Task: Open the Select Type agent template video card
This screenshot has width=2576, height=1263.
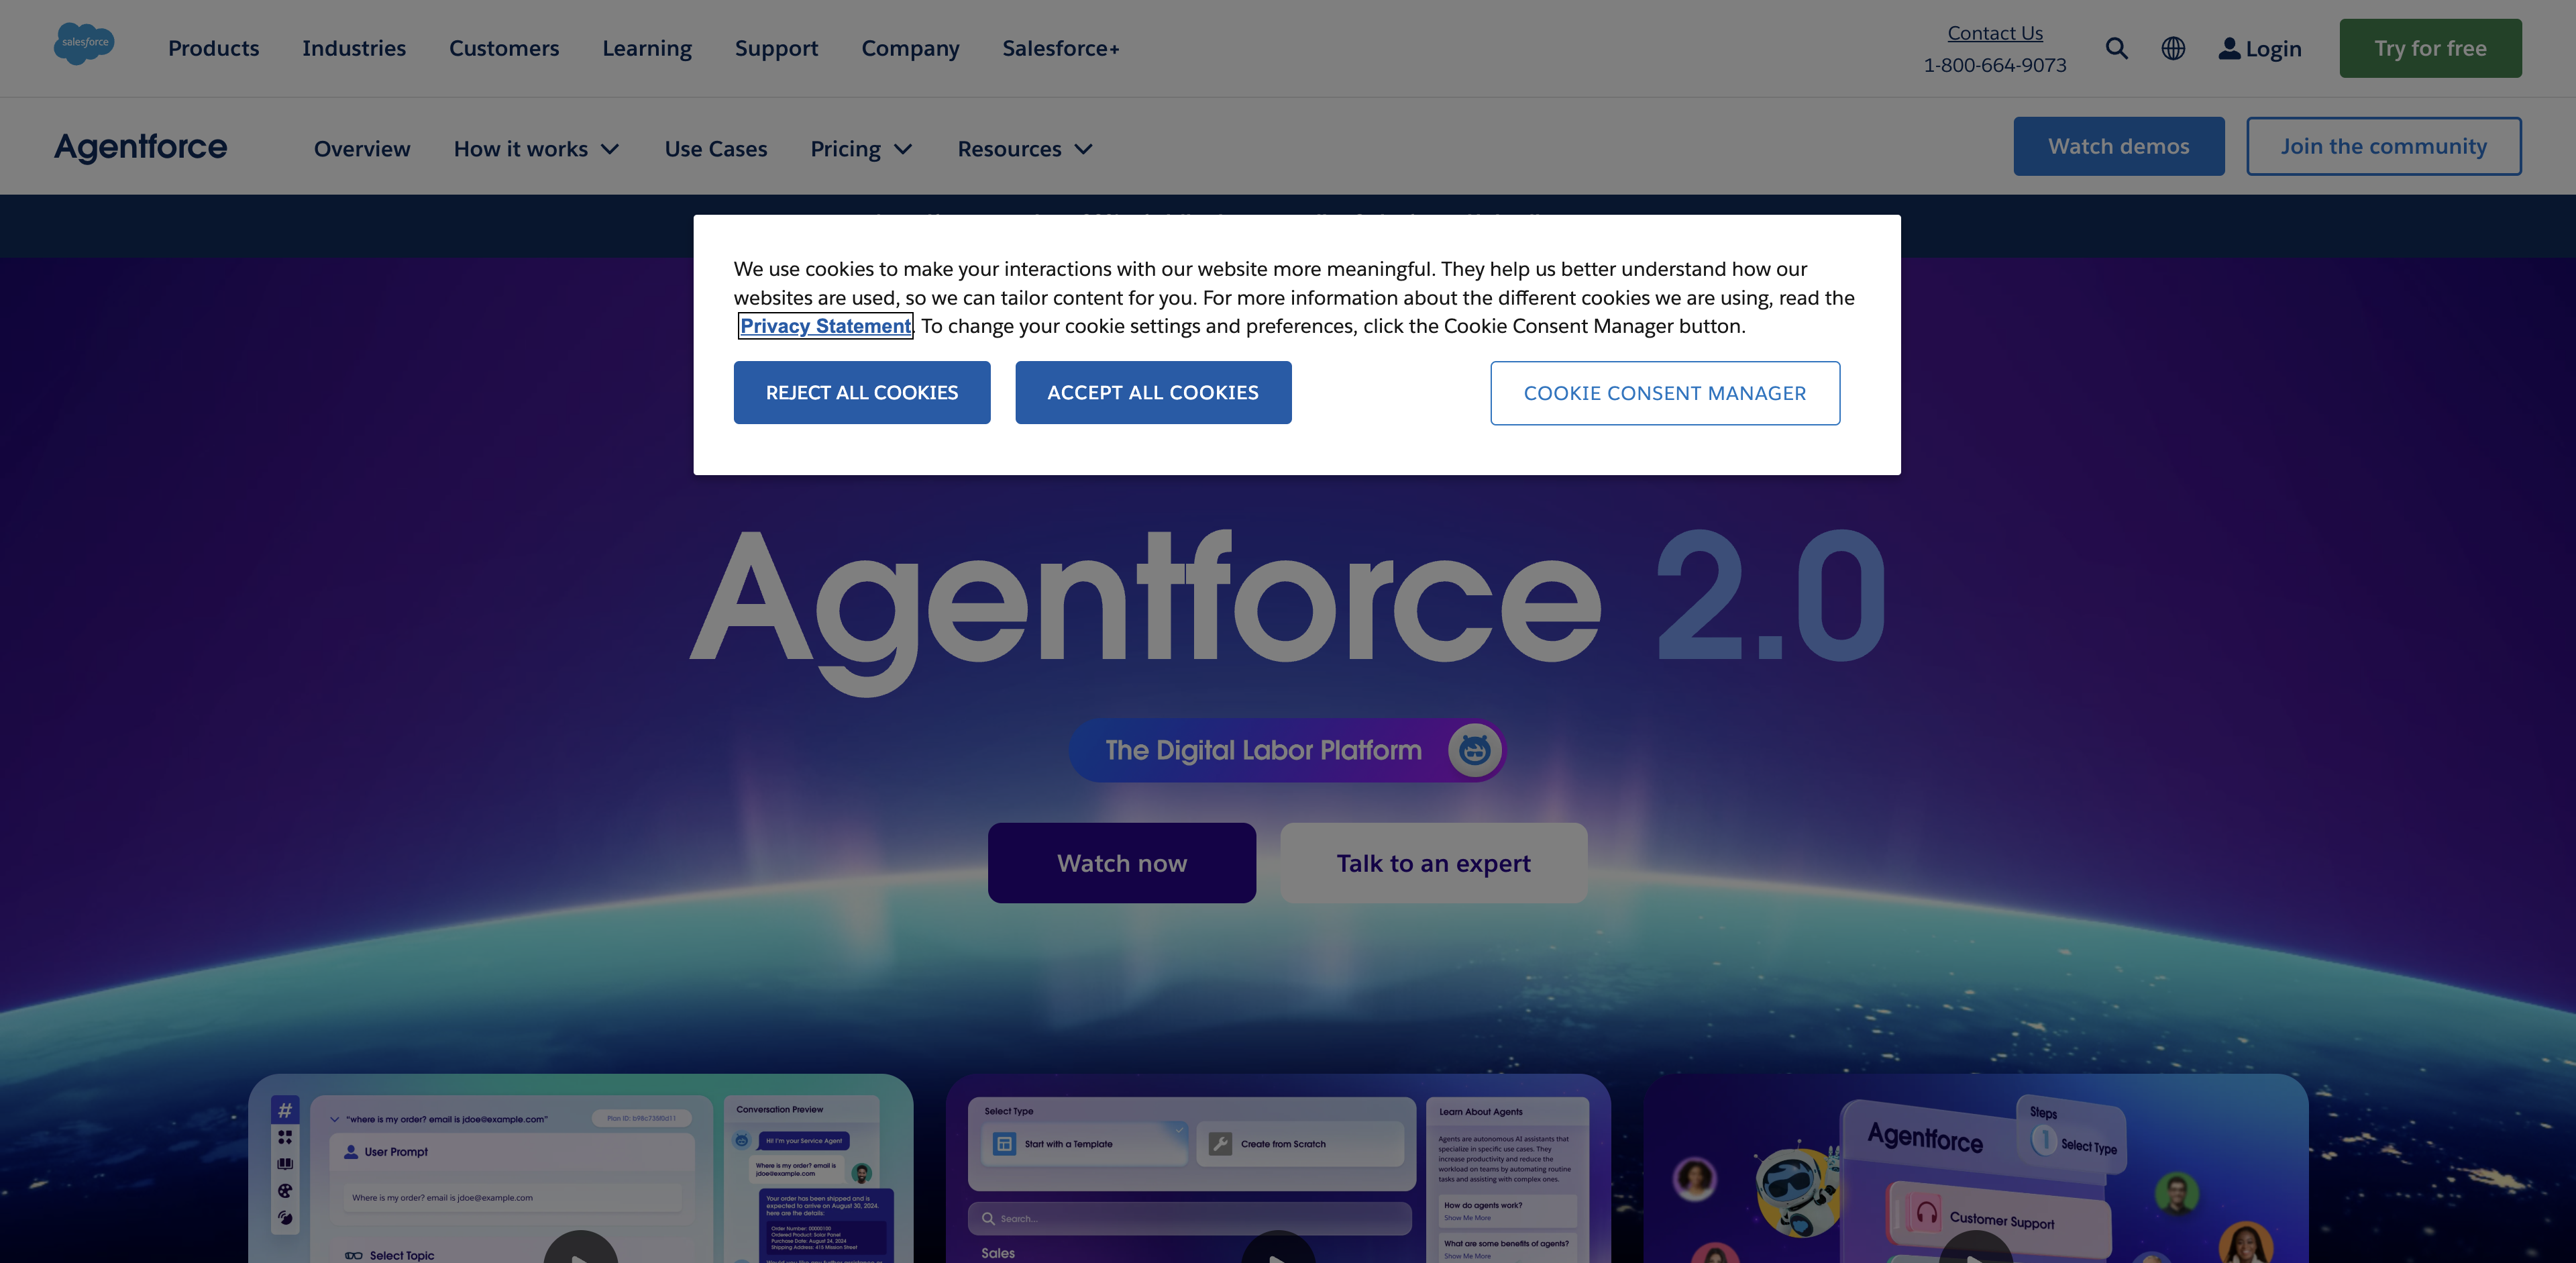Action: pos(1278,1169)
